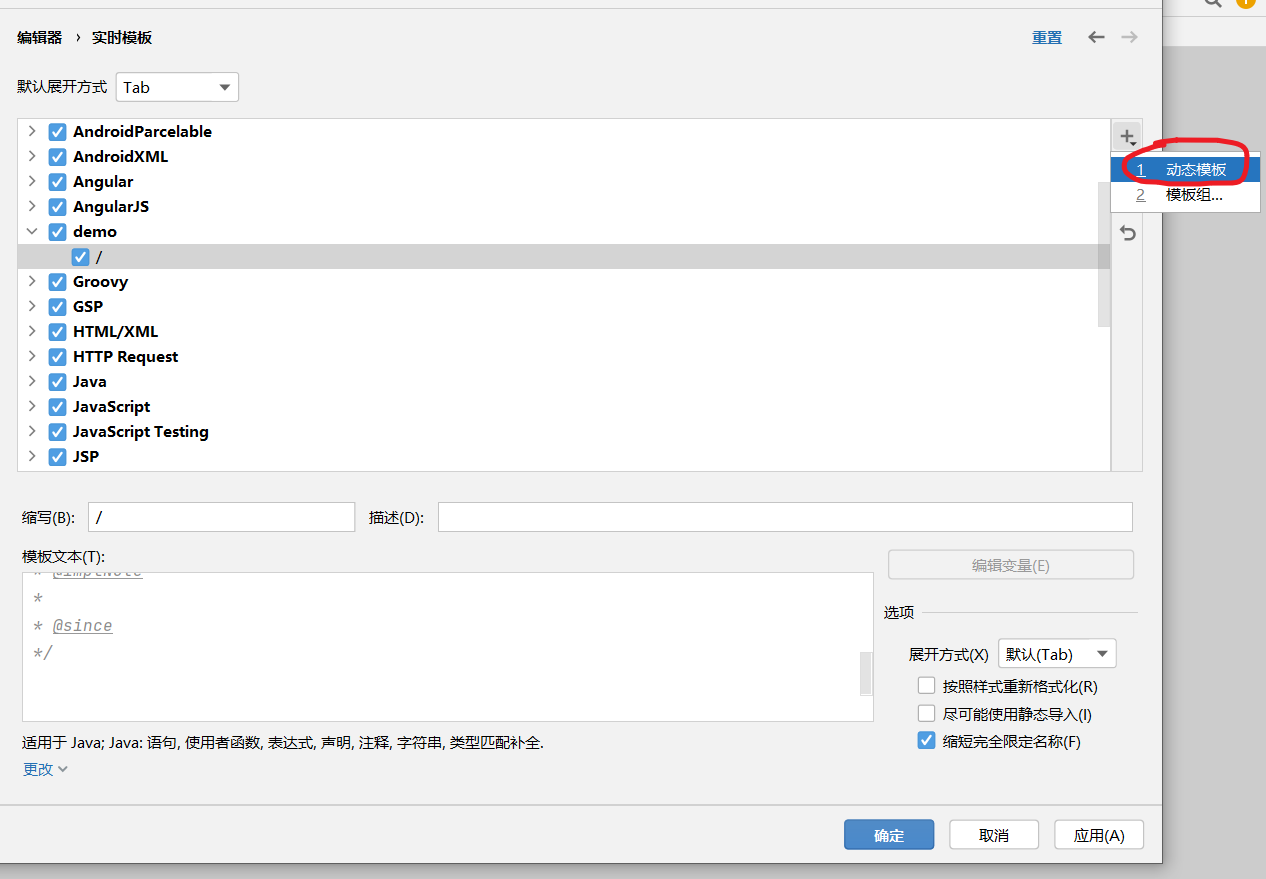Click the 编辑器 breadcrumb
The image size is (1266, 879).
pos(39,37)
